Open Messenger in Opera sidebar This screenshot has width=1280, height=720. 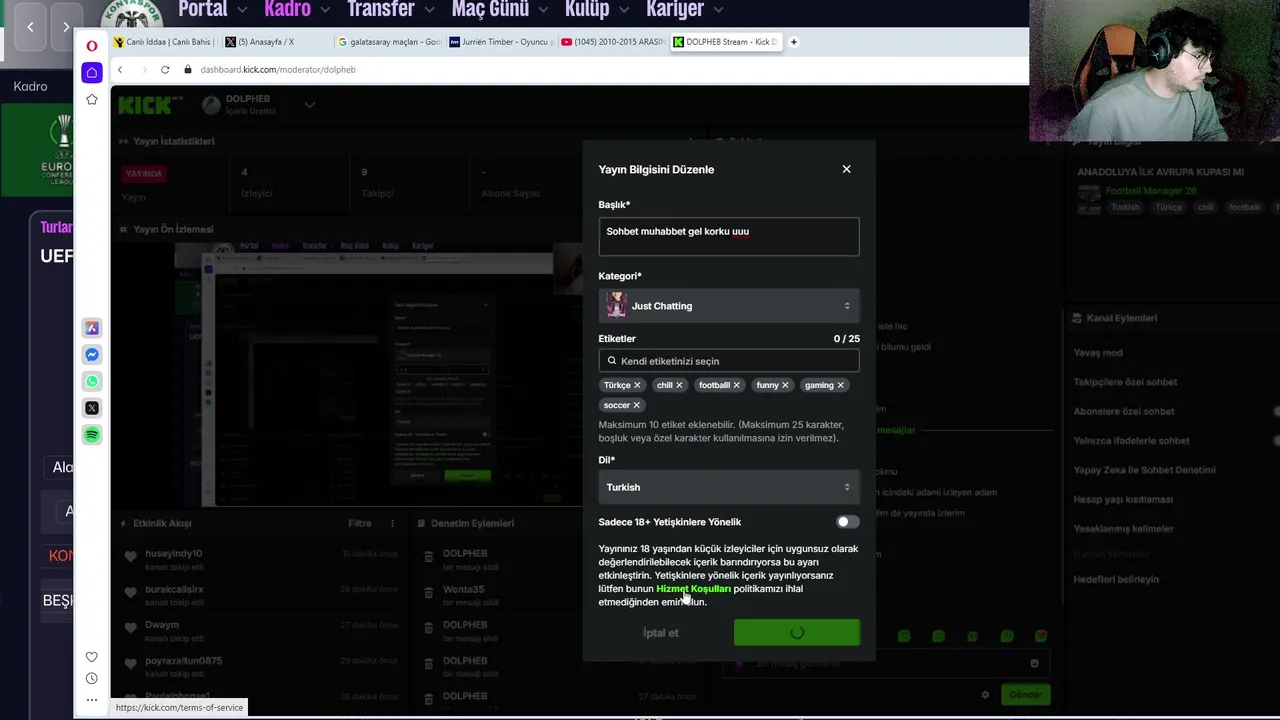[x=92, y=355]
